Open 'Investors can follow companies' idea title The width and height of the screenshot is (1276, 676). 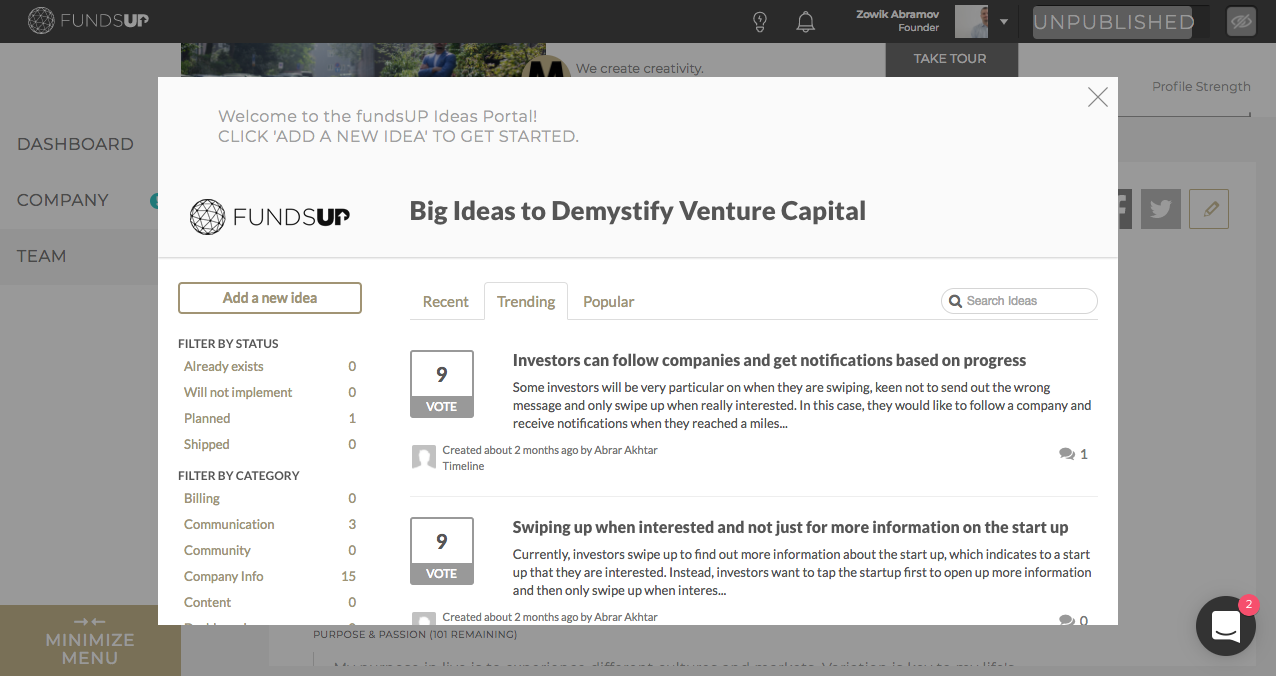click(769, 361)
